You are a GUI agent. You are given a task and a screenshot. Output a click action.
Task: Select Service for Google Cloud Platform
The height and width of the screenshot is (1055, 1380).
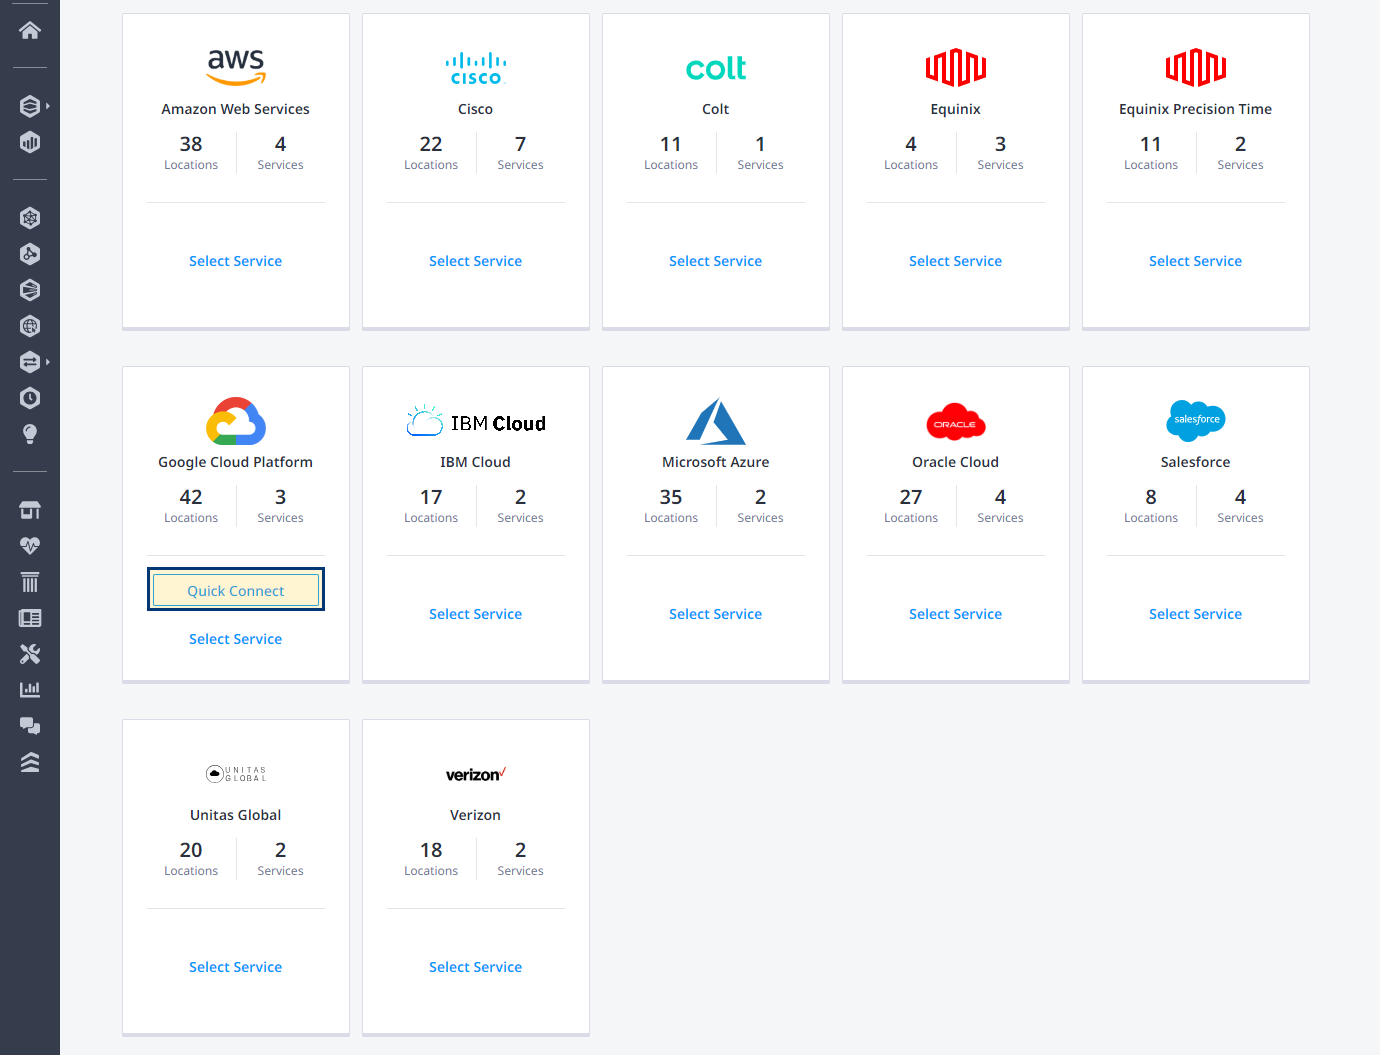pos(236,639)
